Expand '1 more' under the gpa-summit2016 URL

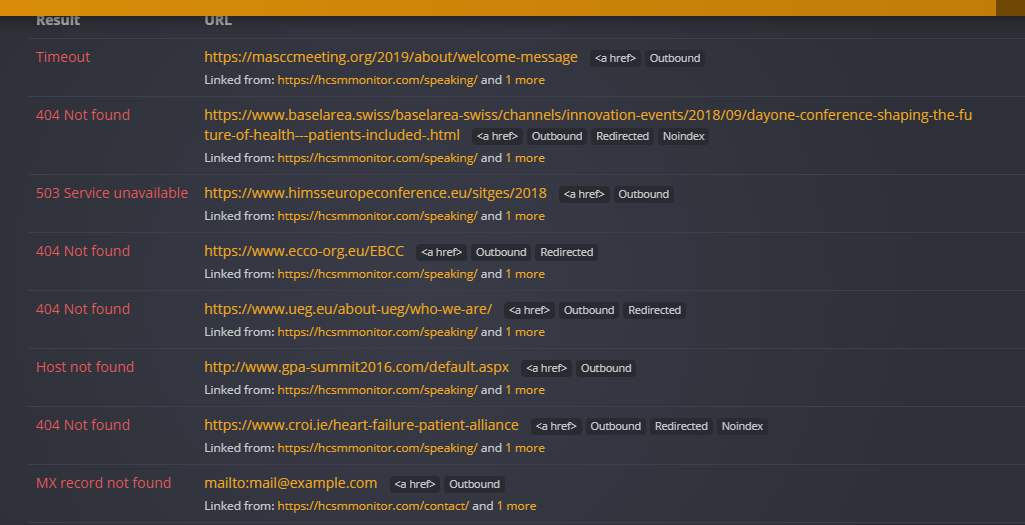tap(525, 390)
